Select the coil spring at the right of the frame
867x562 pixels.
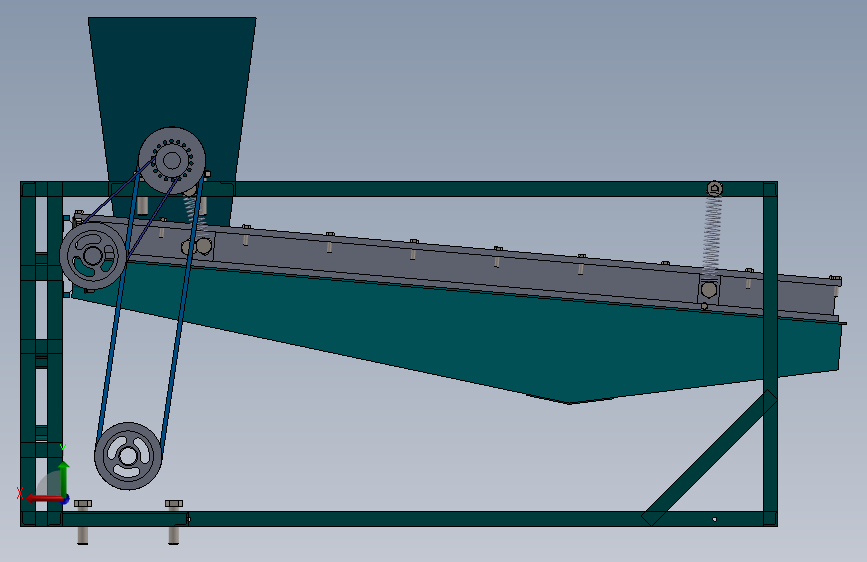(x=712, y=237)
